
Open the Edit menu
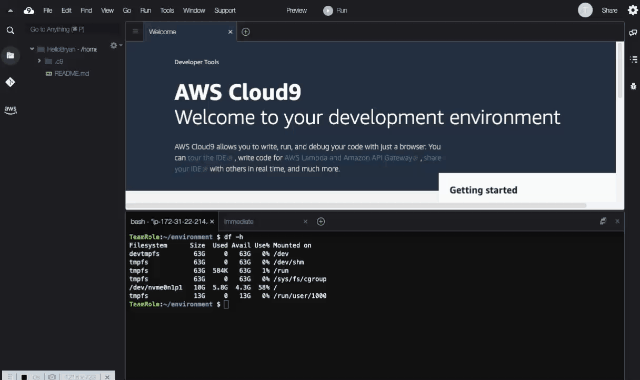66,11
